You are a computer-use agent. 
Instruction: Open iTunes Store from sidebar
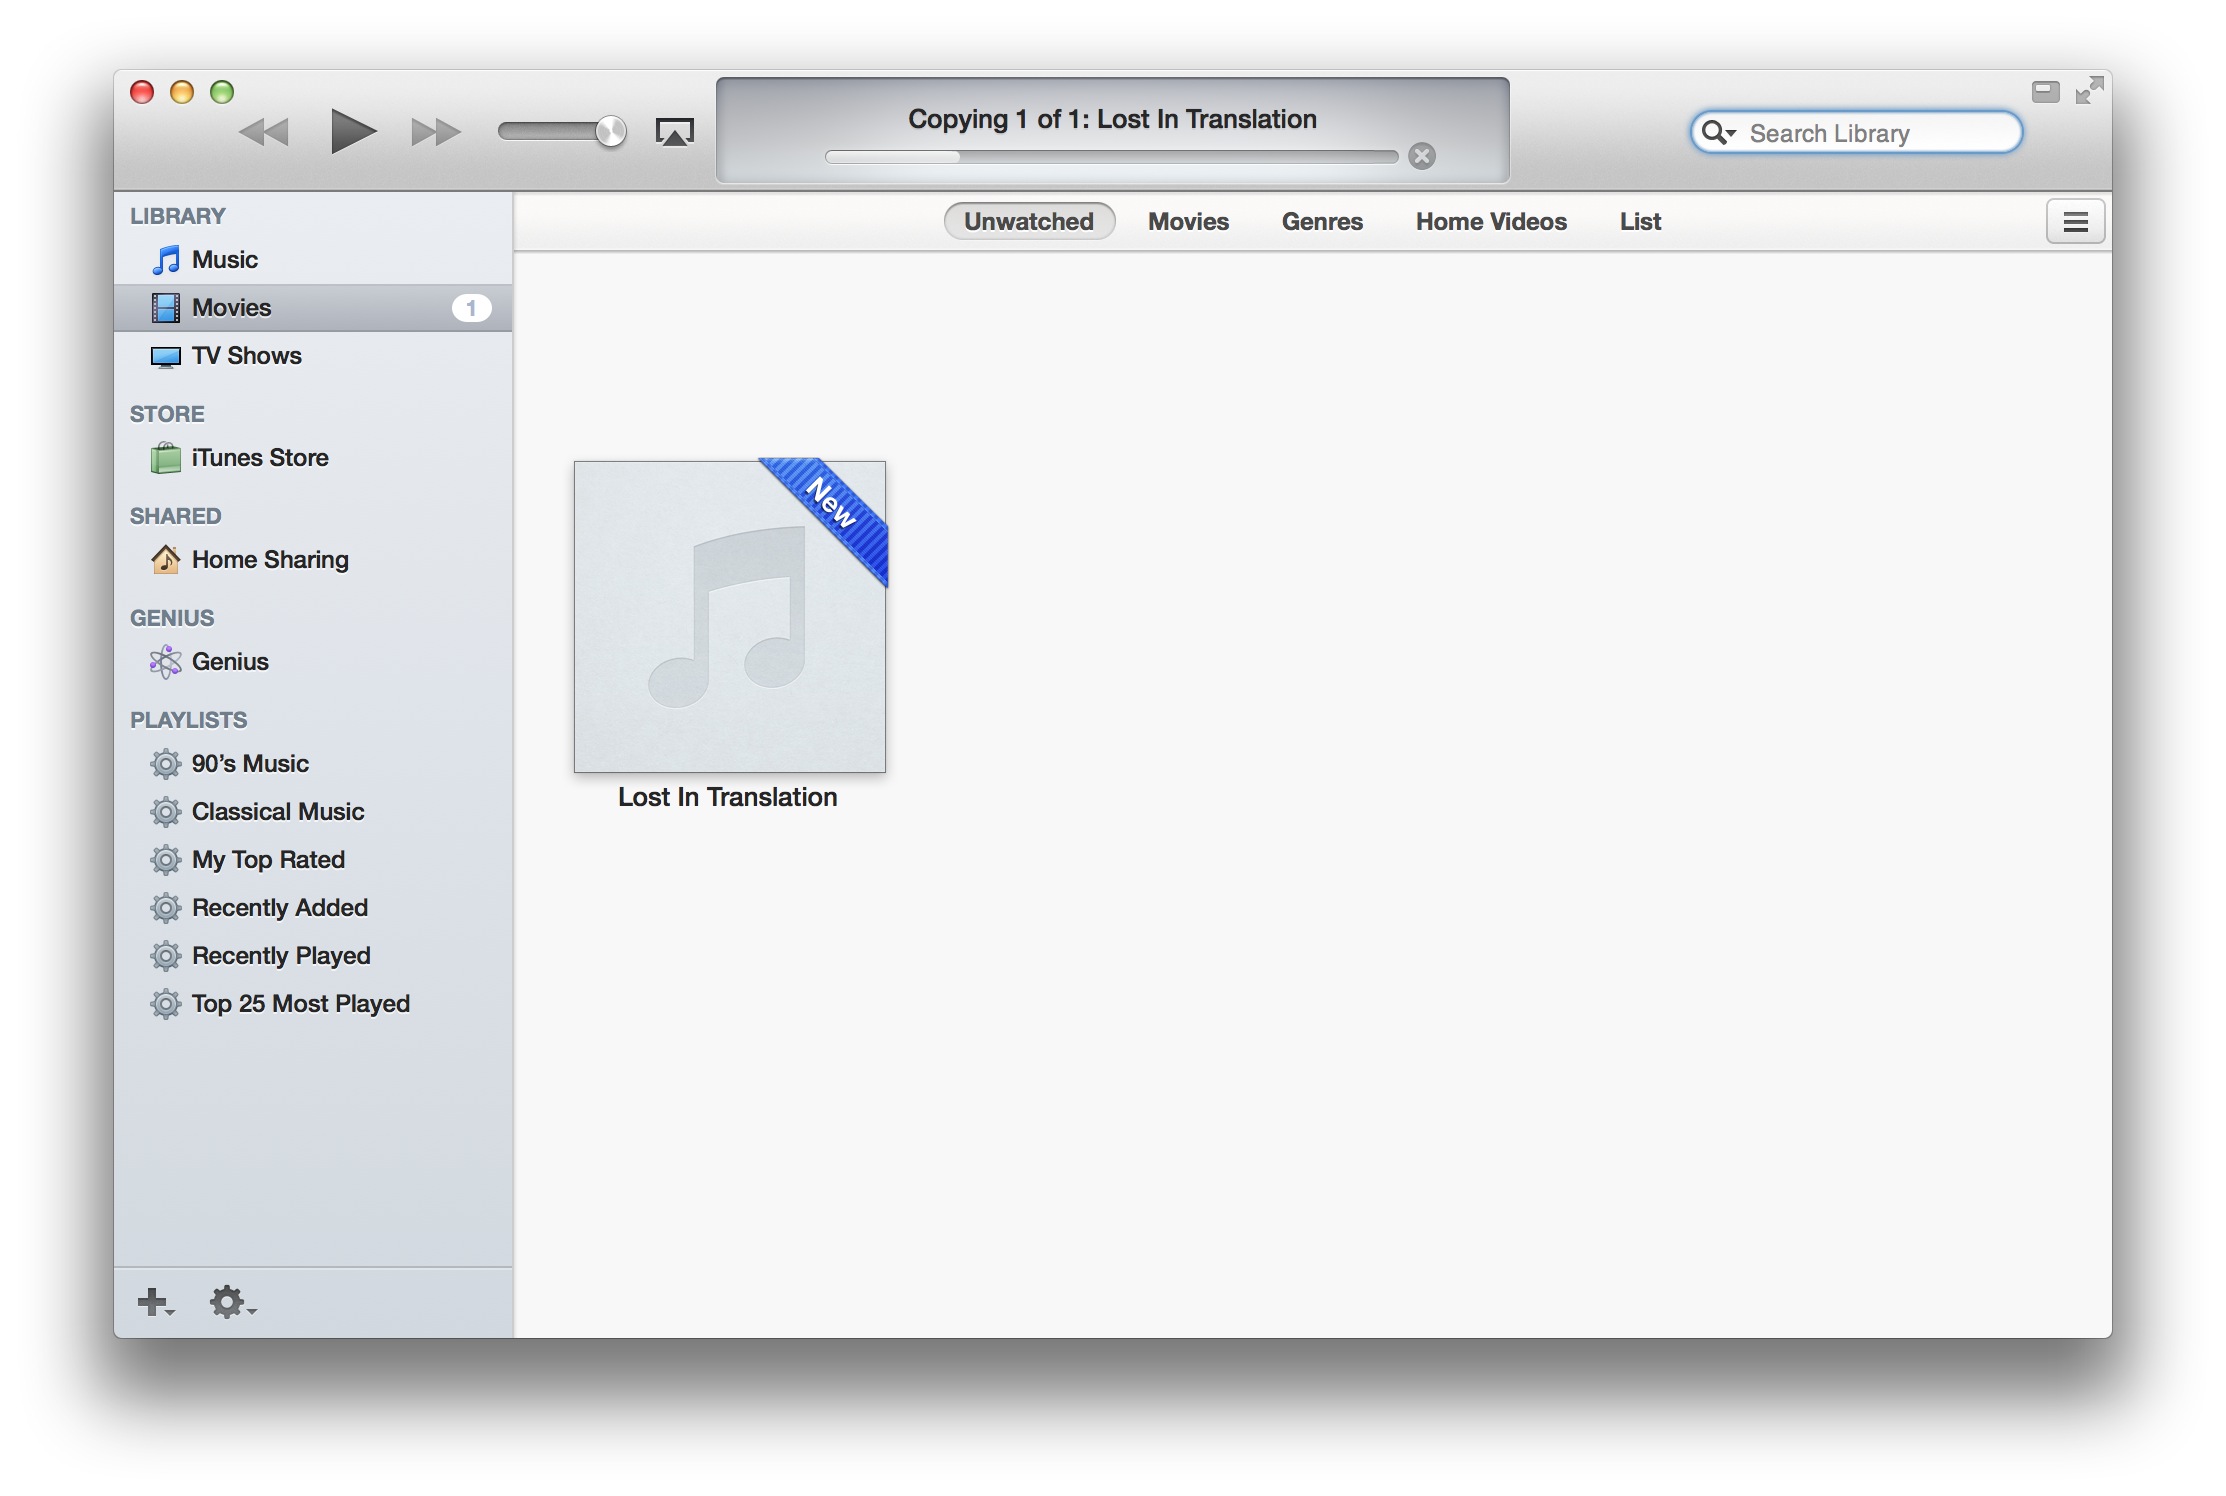tap(257, 456)
